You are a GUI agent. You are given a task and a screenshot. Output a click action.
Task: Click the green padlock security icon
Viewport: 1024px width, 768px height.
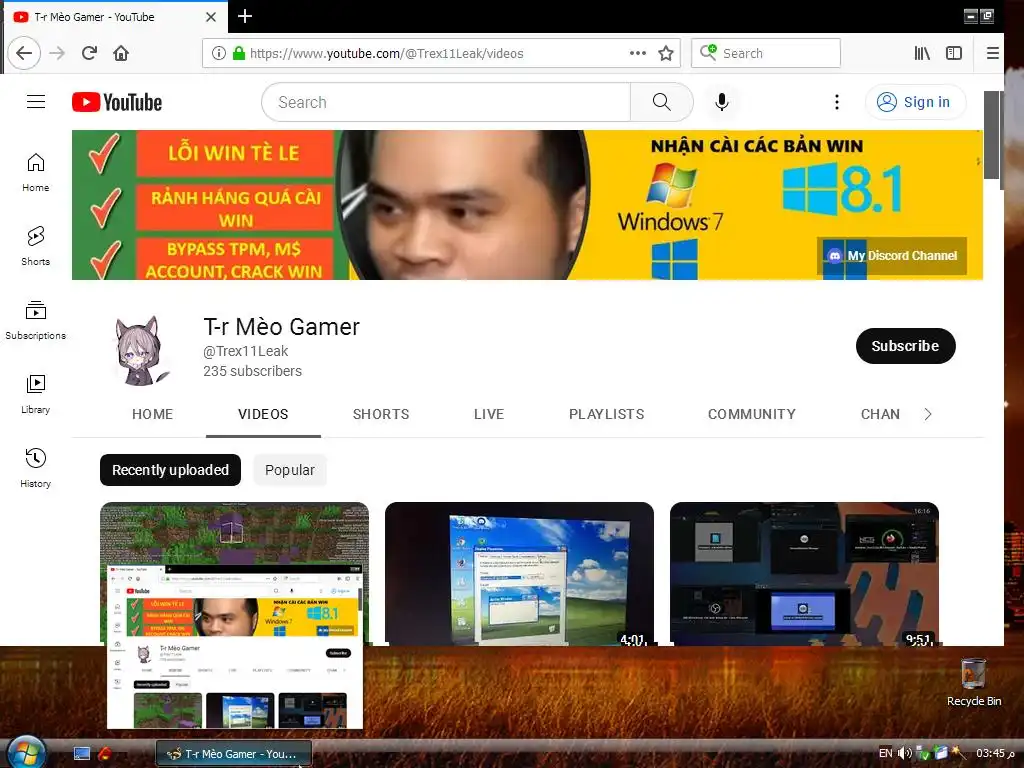pyautogui.click(x=239, y=53)
